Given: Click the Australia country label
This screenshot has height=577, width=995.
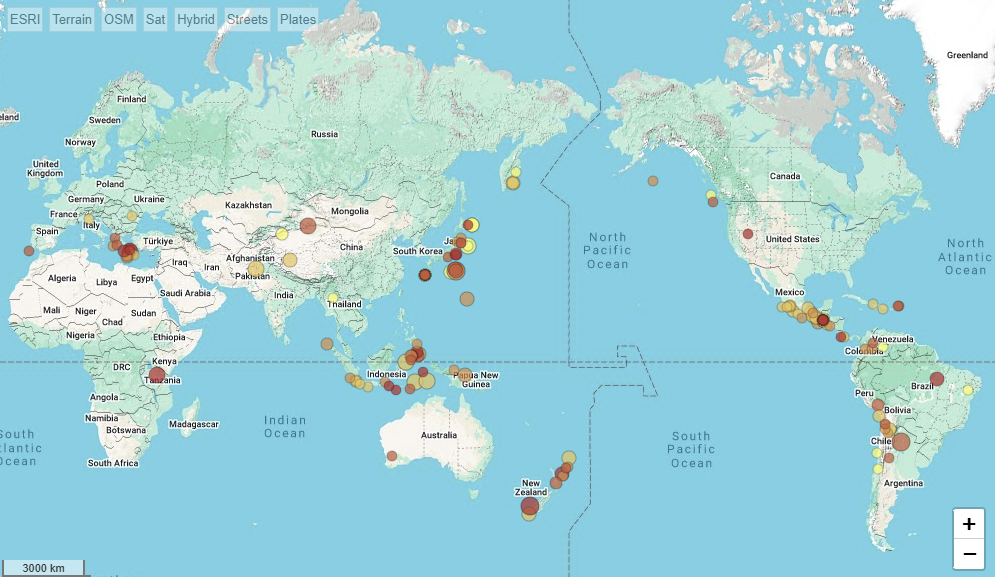Looking at the screenshot, I should [439, 435].
